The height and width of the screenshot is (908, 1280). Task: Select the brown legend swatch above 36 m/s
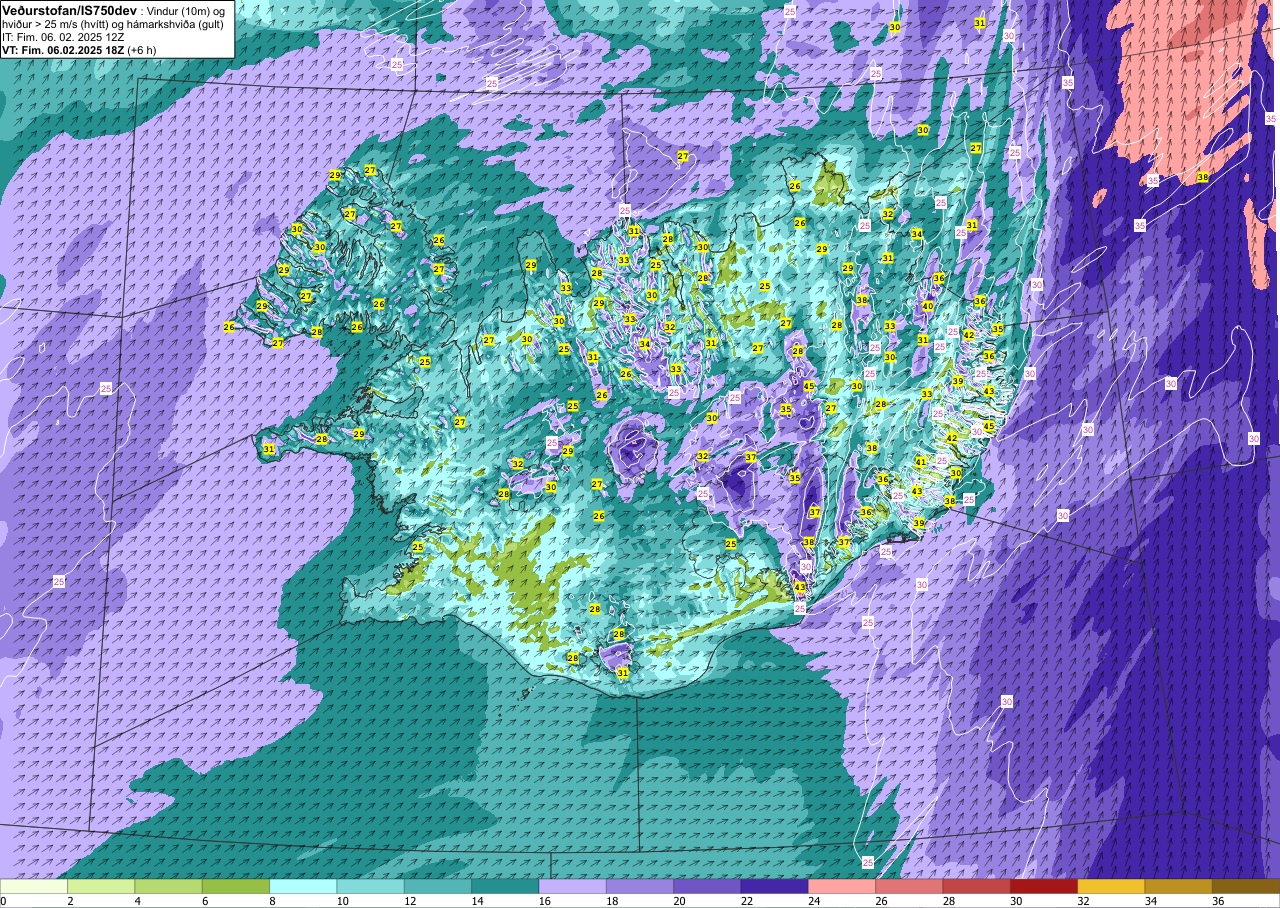coord(1246,886)
